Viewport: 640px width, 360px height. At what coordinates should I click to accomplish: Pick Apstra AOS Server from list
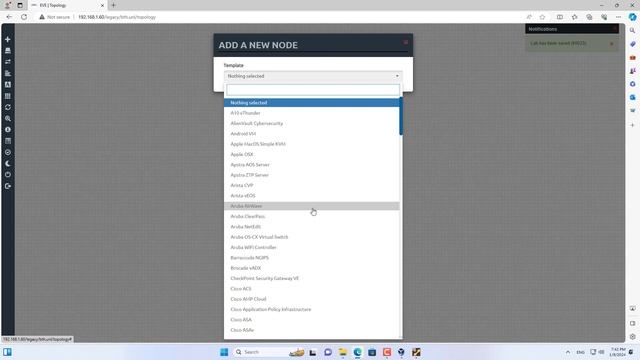pyautogui.click(x=311, y=164)
